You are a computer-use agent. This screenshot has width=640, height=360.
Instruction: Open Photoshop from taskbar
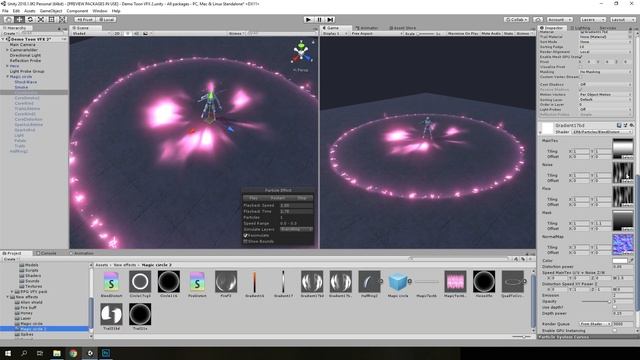tap(106, 353)
